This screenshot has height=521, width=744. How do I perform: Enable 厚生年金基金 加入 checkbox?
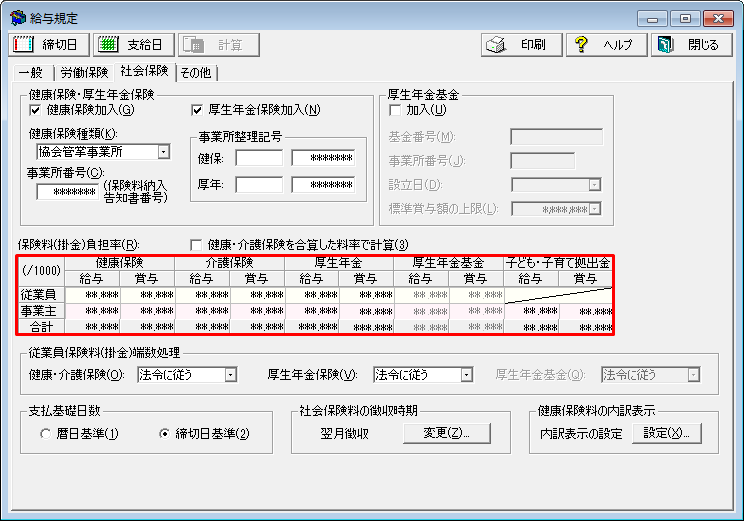click(x=394, y=110)
